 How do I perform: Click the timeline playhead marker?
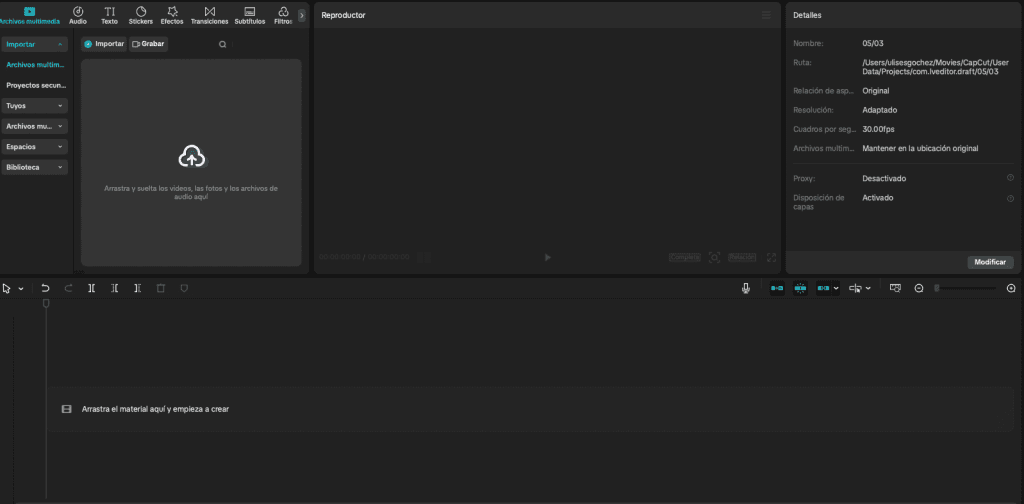pos(46,304)
